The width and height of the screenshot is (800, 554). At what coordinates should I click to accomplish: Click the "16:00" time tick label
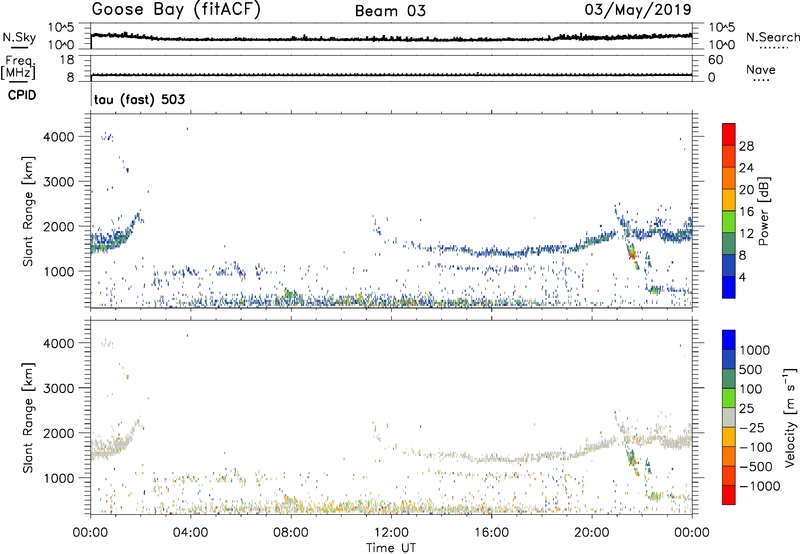[492, 533]
